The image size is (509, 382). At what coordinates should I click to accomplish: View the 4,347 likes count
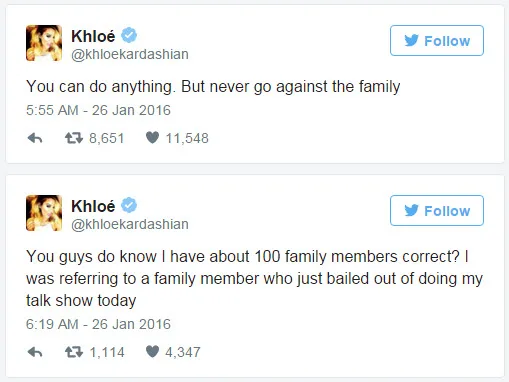[183, 352]
